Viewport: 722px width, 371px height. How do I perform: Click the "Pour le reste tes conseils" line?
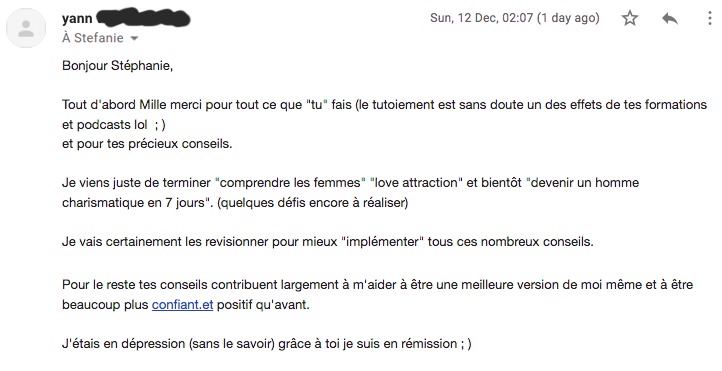(378, 285)
